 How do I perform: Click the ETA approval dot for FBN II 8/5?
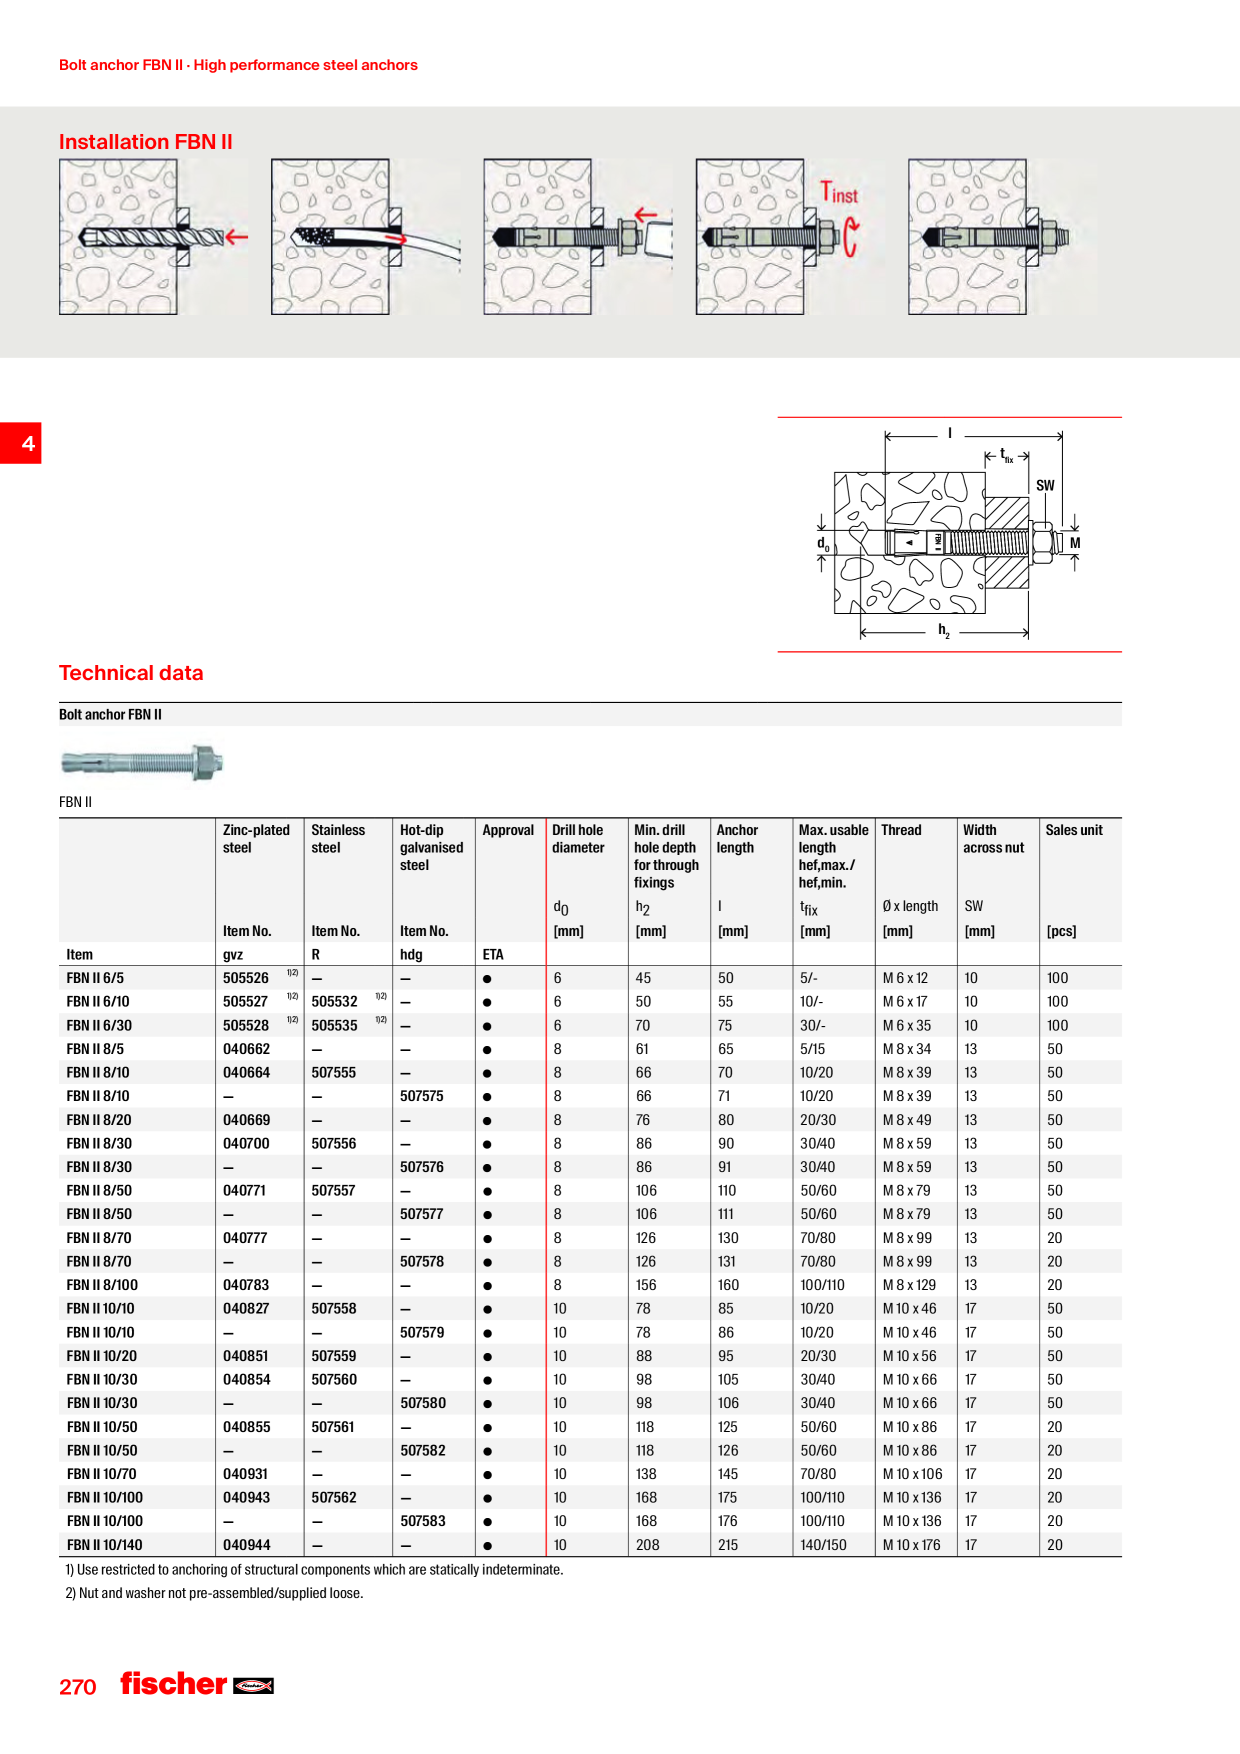487,1050
